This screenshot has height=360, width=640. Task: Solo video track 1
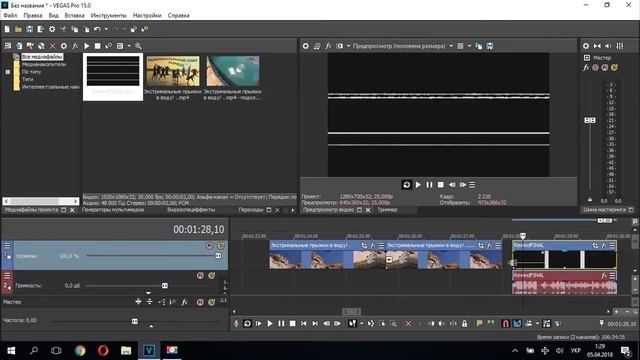coord(221,246)
